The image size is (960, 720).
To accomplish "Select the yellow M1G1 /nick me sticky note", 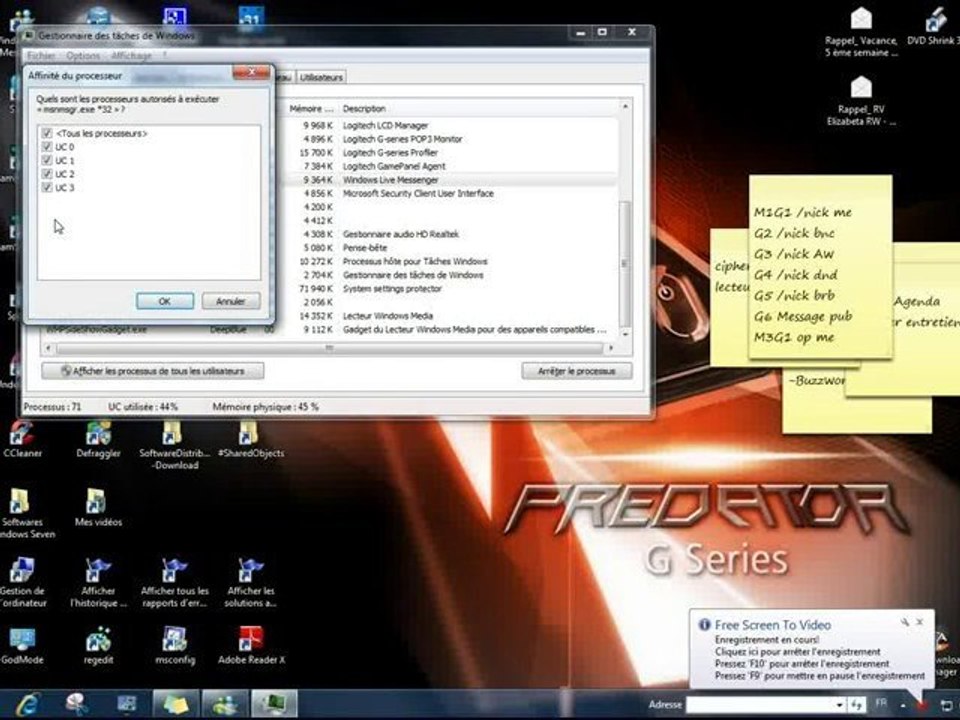I will pyautogui.click(x=820, y=266).
